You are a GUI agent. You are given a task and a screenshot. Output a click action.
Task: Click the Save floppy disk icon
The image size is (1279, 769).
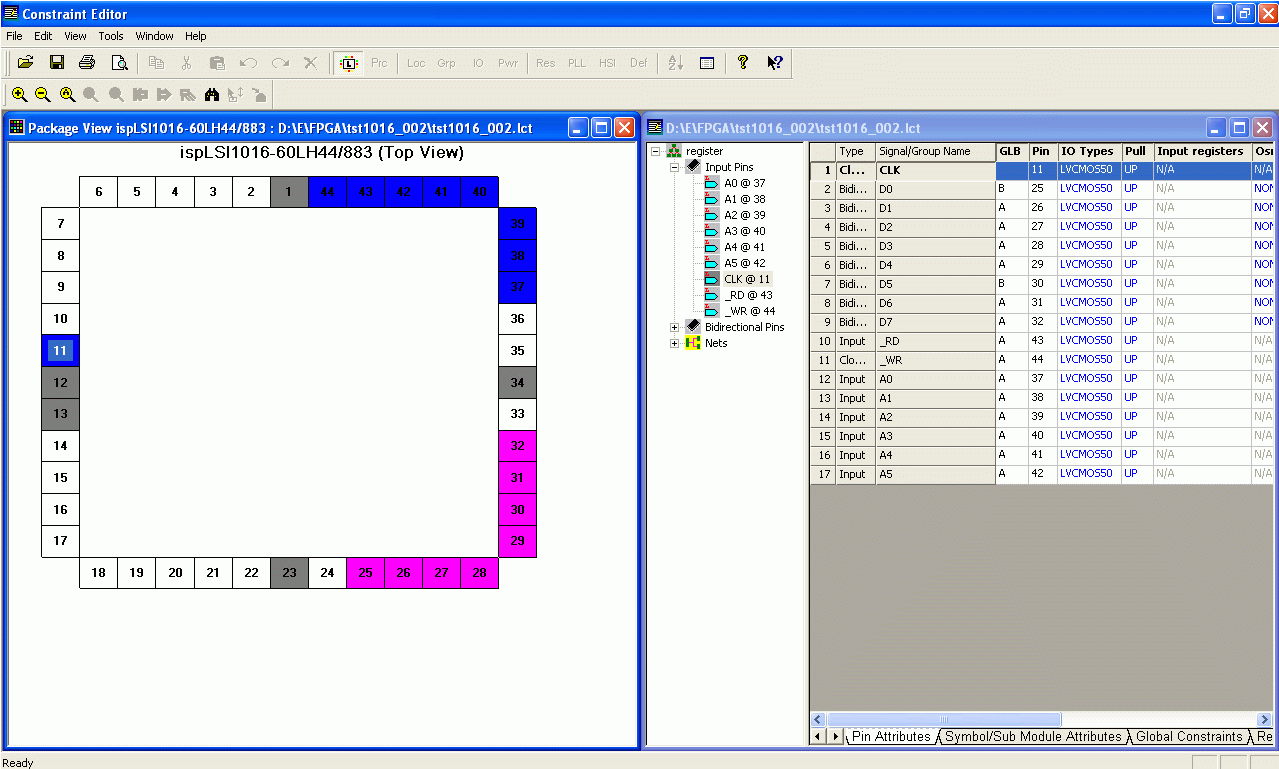(x=57, y=63)
